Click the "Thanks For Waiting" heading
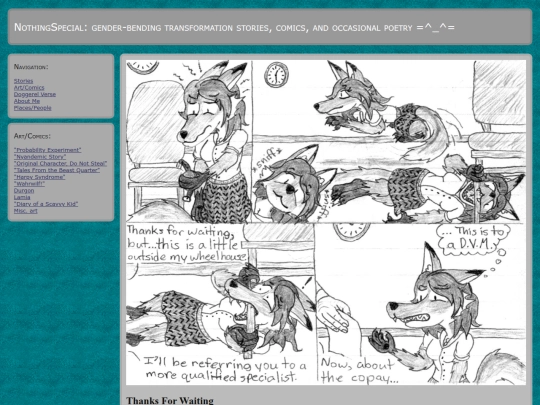 pos(170,401)
